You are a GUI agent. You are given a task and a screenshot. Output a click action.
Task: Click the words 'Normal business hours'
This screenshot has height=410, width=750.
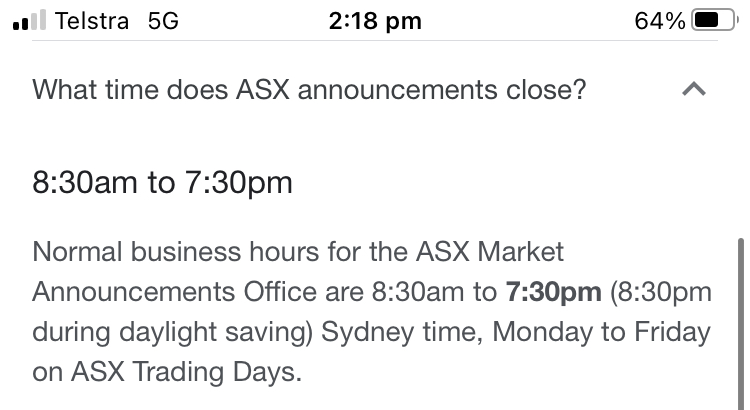pos(176,252)
